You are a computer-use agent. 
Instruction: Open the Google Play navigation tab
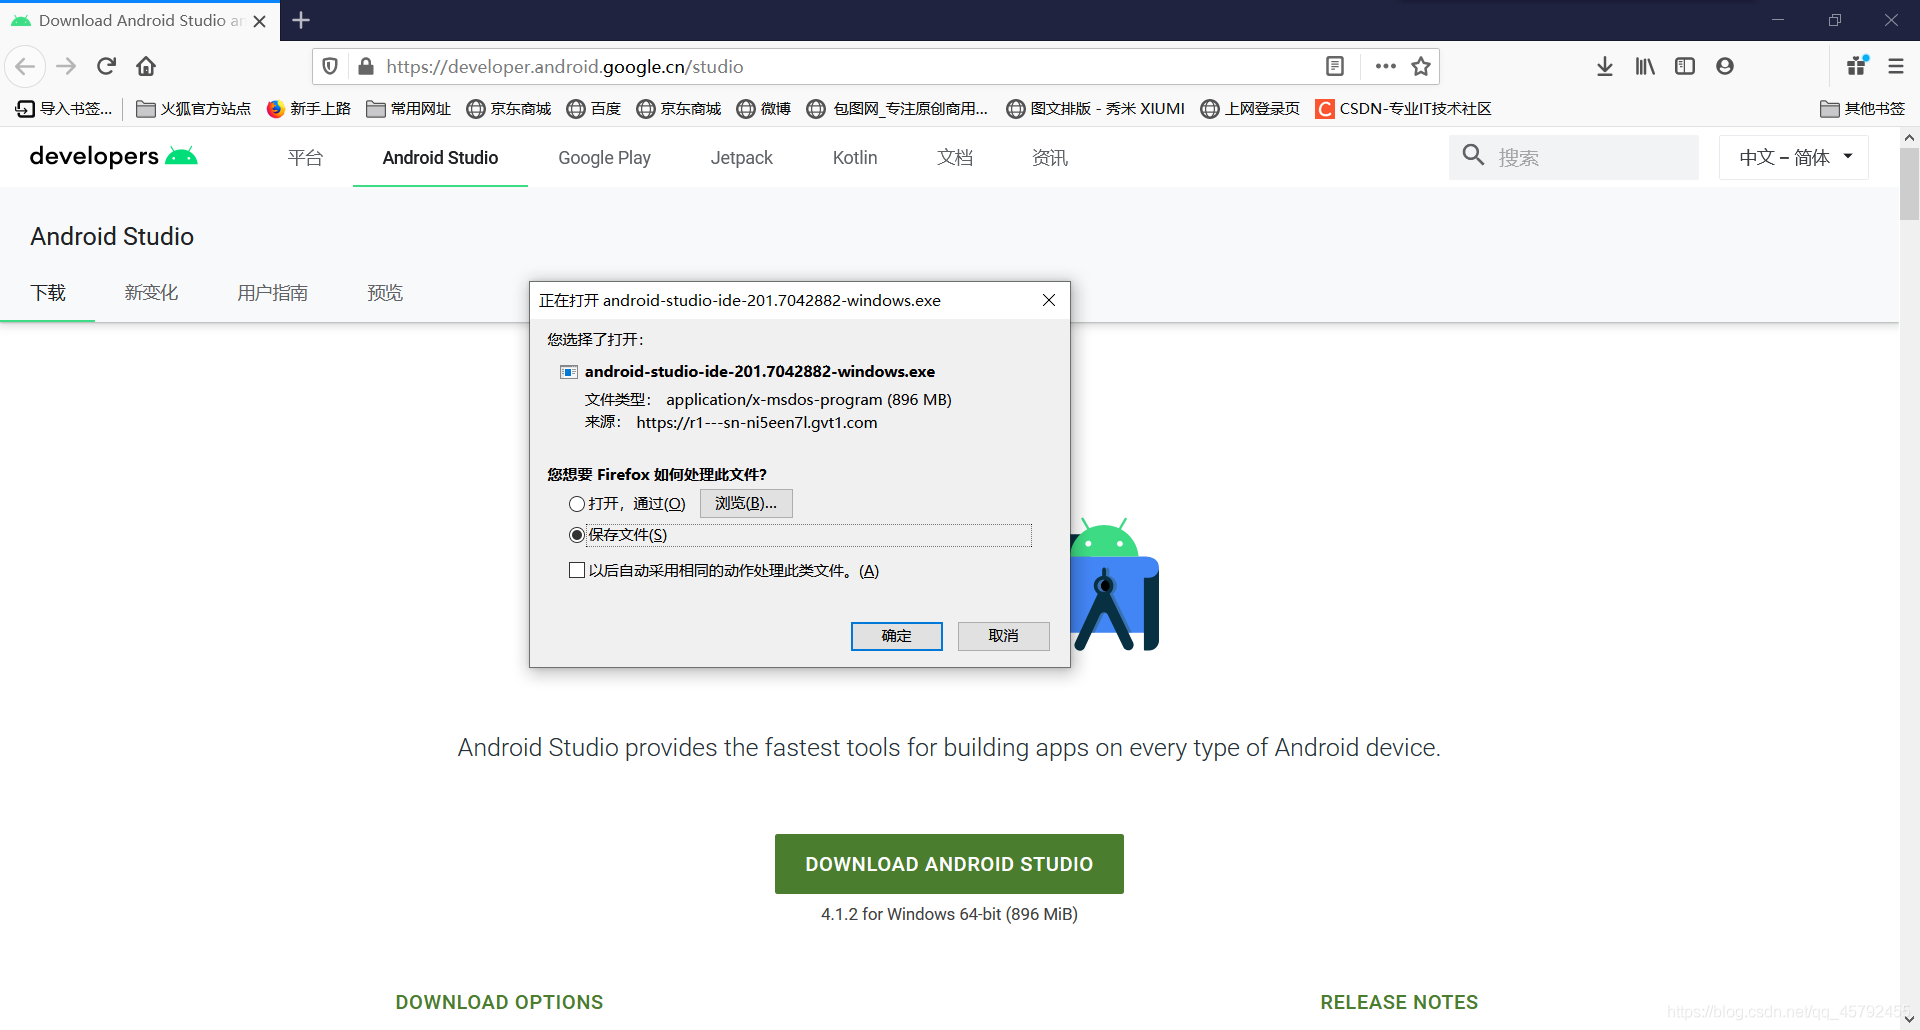(x=604, y=158)
